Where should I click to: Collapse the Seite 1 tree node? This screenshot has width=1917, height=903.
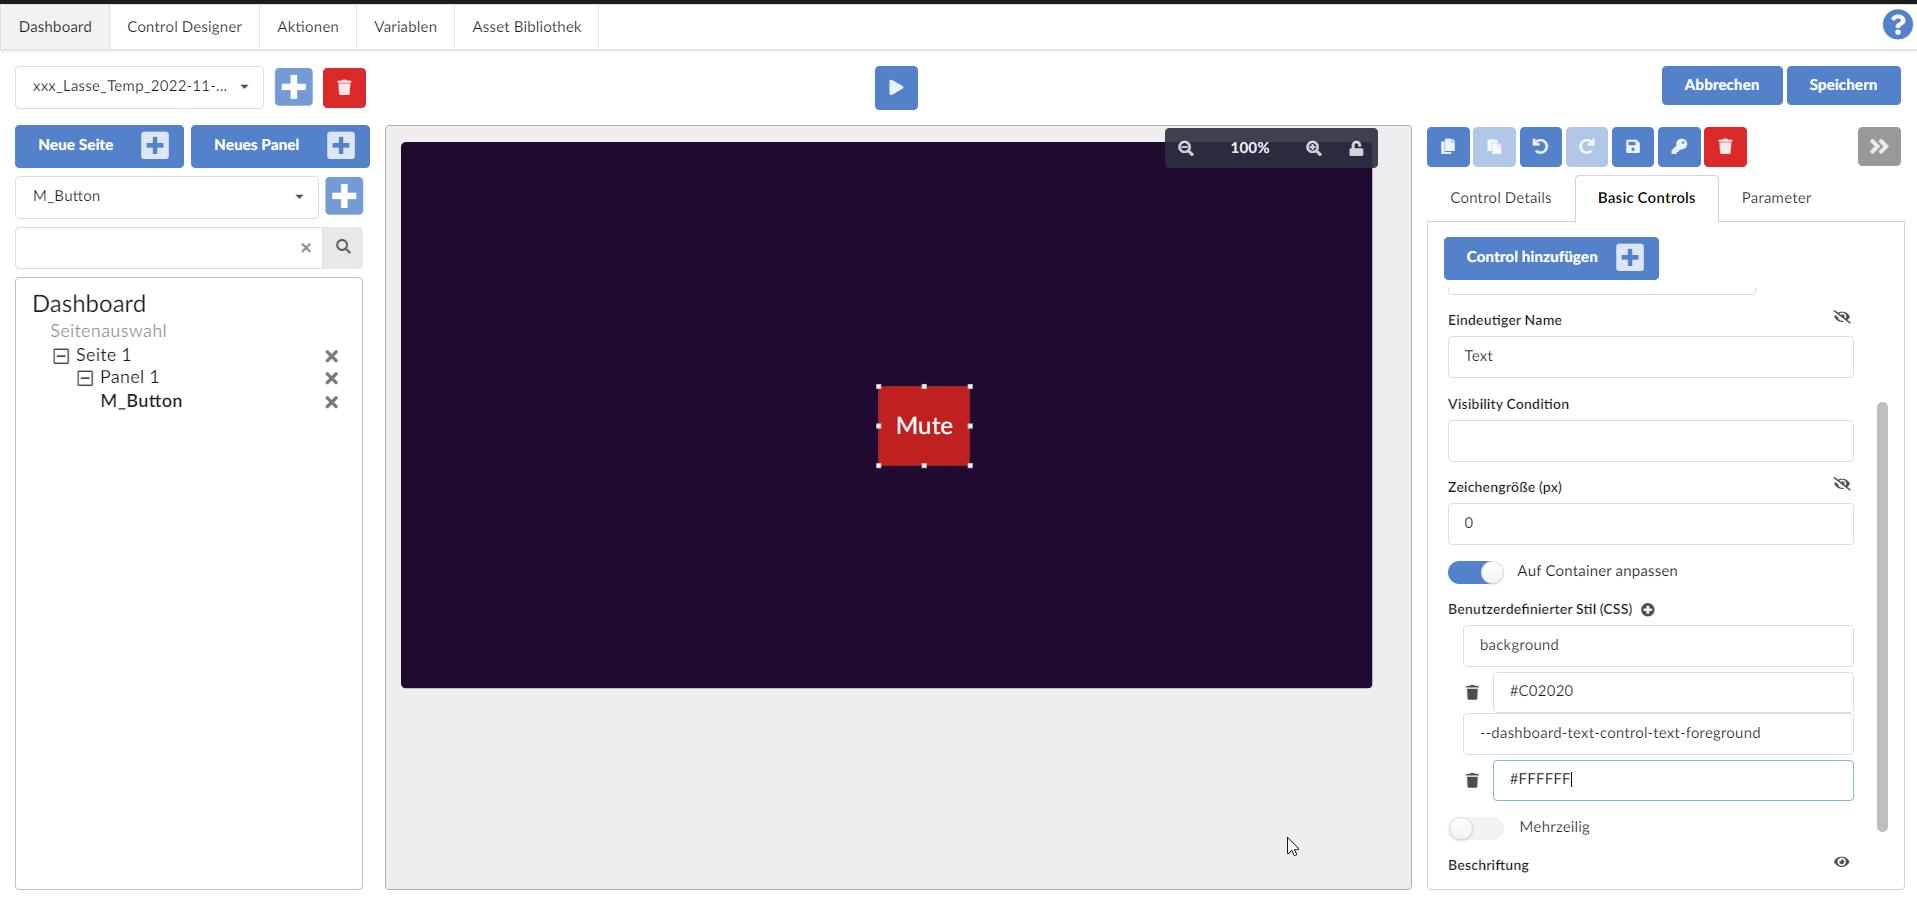[61, 356]
